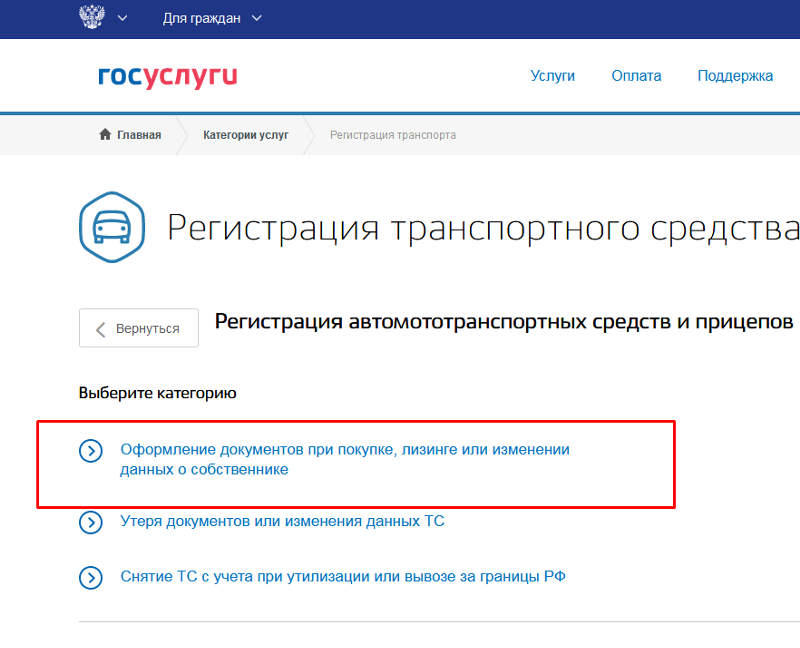The height and width of the screenshot is (648, 800).
Task: Click the 'Регистрация транспортного средства' heading
Action: pyautogui.click(x=483, y=228)
